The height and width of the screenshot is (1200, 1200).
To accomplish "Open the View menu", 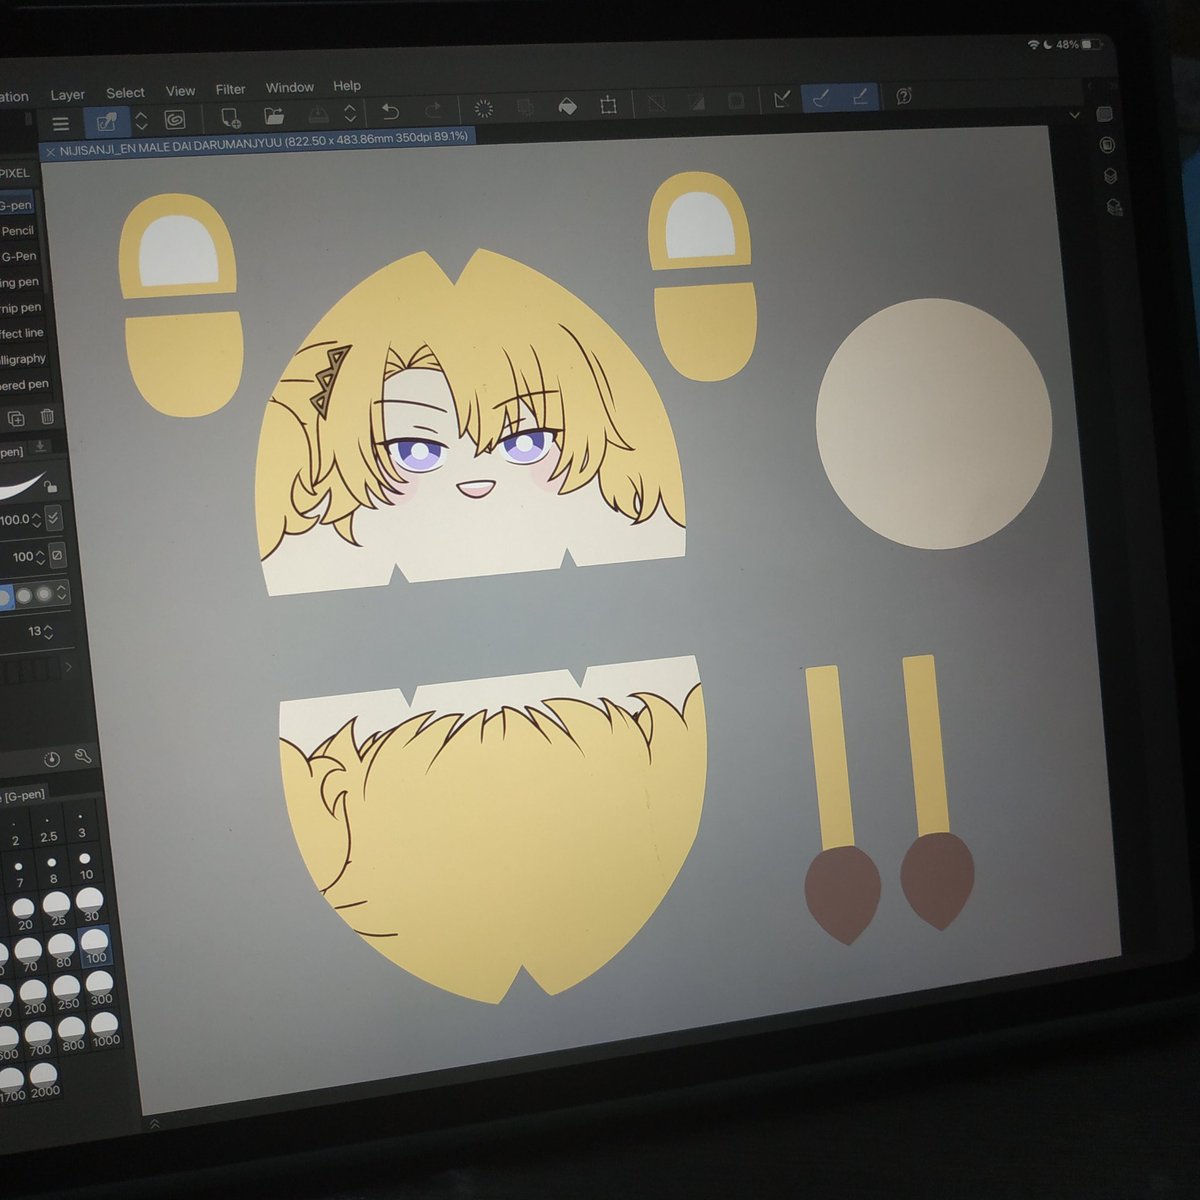I will coord(180,91).
